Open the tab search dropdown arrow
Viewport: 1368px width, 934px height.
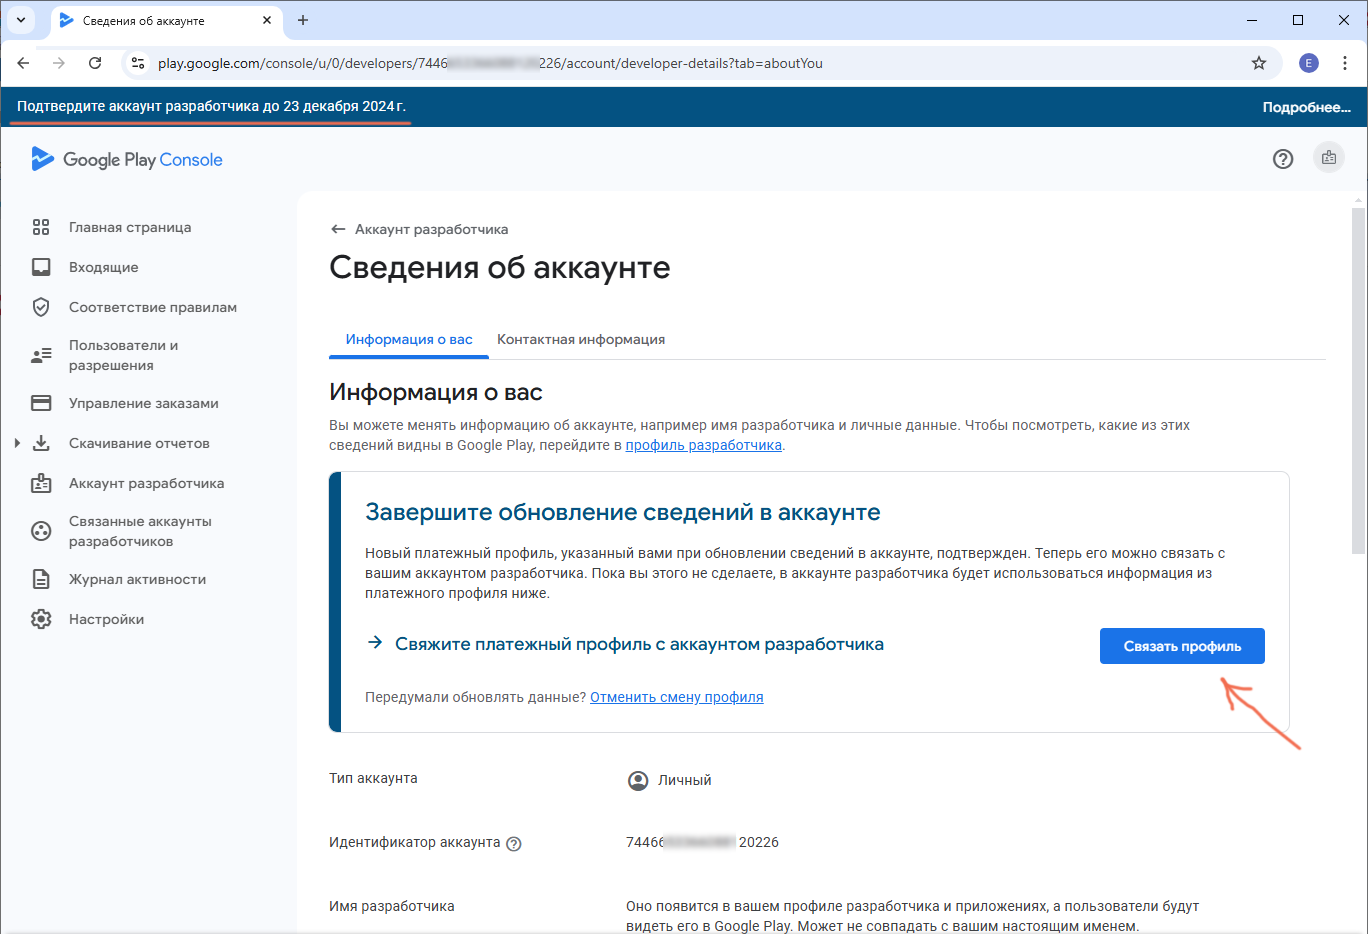tap(20, 20)
